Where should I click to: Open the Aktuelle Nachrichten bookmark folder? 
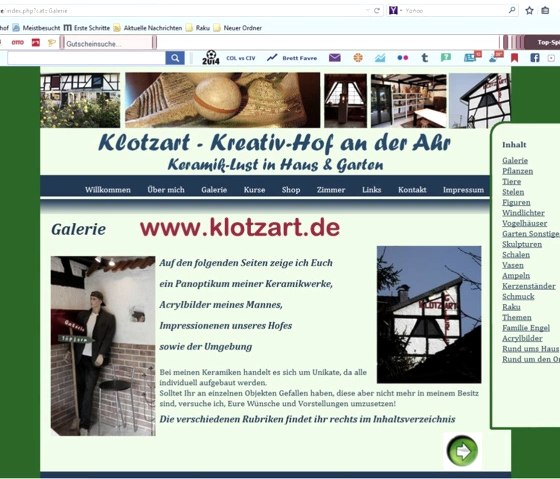148,28
